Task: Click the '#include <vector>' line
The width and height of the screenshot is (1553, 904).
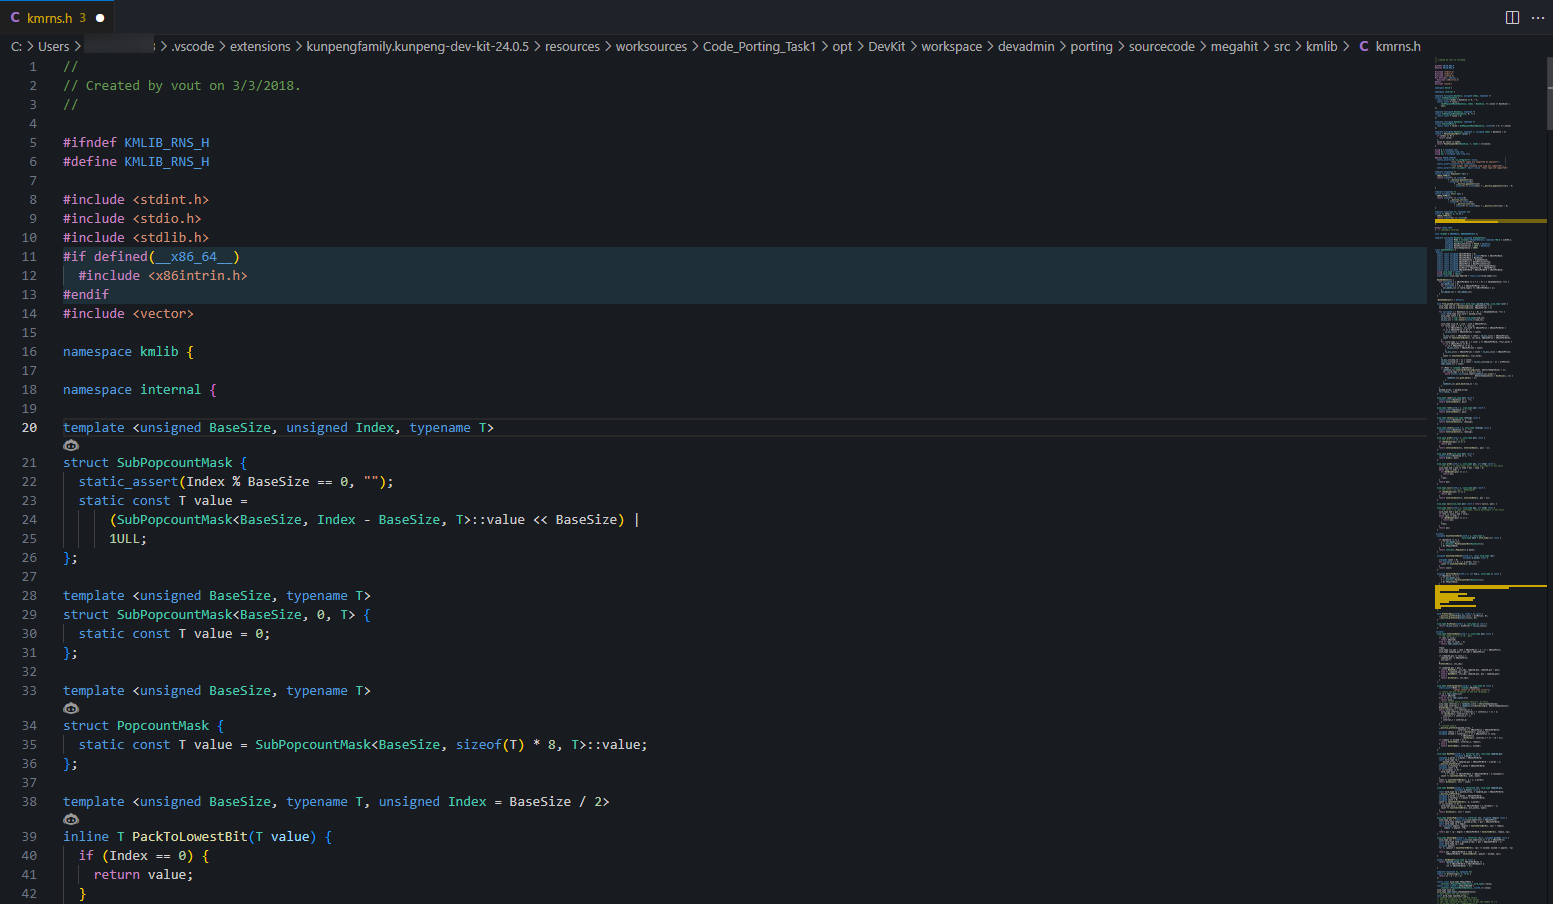Action: pyautogui.click(x=128, y=313)
